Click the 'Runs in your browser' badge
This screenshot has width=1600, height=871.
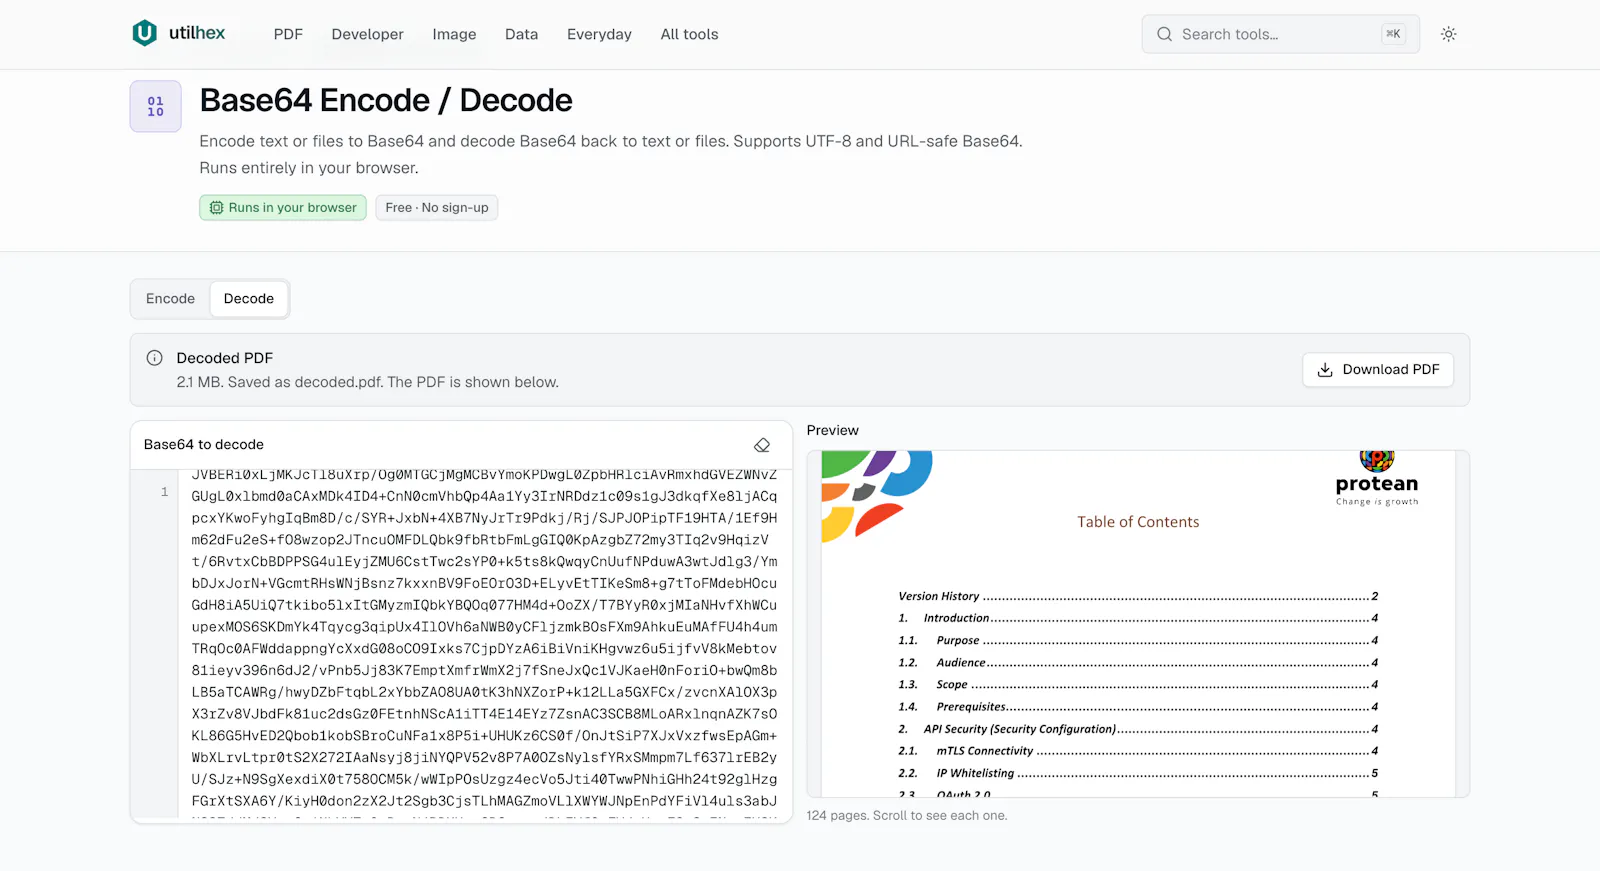pyautogui.click(x=283, y=208)
